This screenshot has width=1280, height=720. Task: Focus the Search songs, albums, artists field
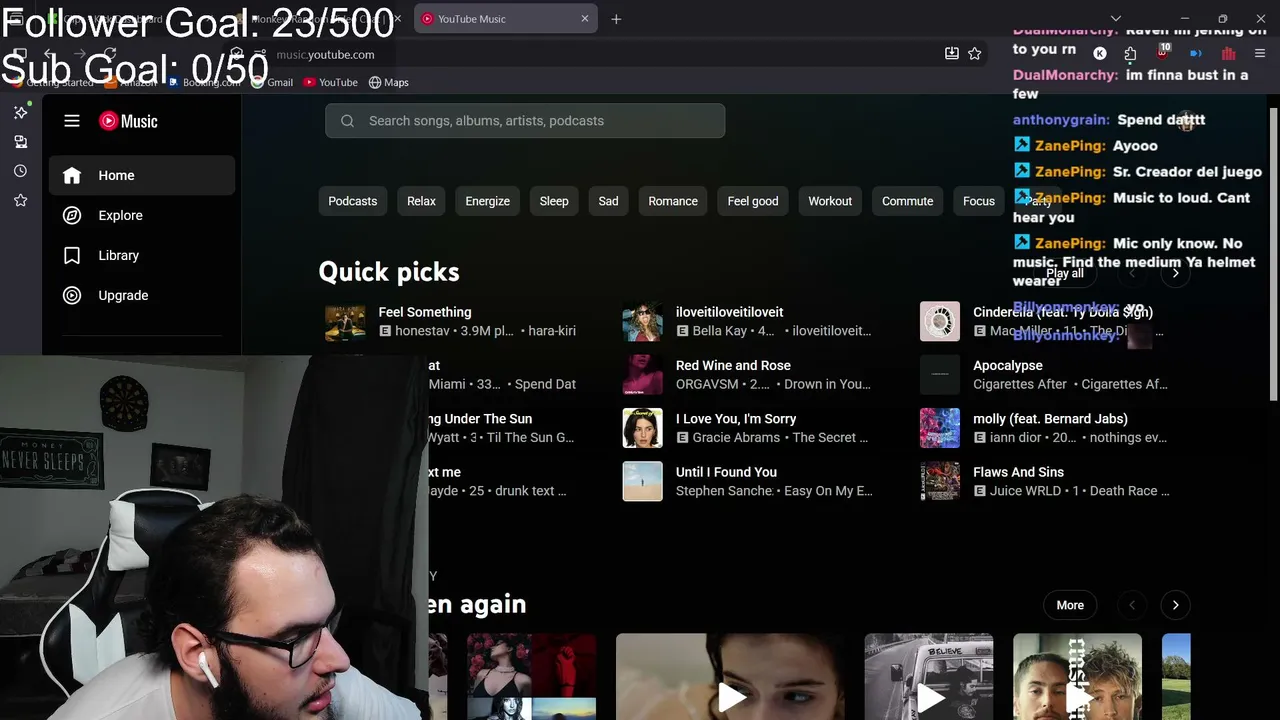click(525, 121)
